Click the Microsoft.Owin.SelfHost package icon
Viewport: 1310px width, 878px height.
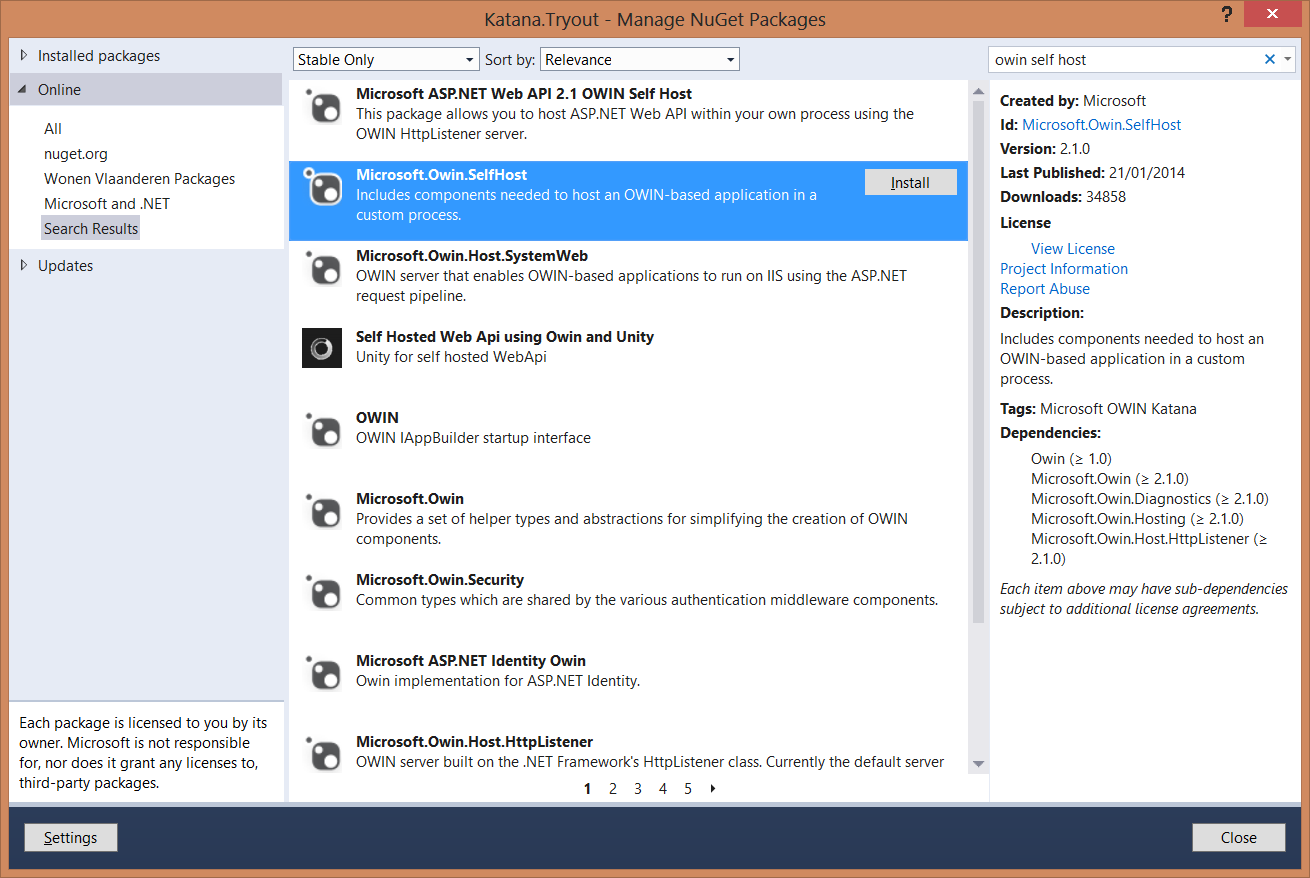[322, 185]
